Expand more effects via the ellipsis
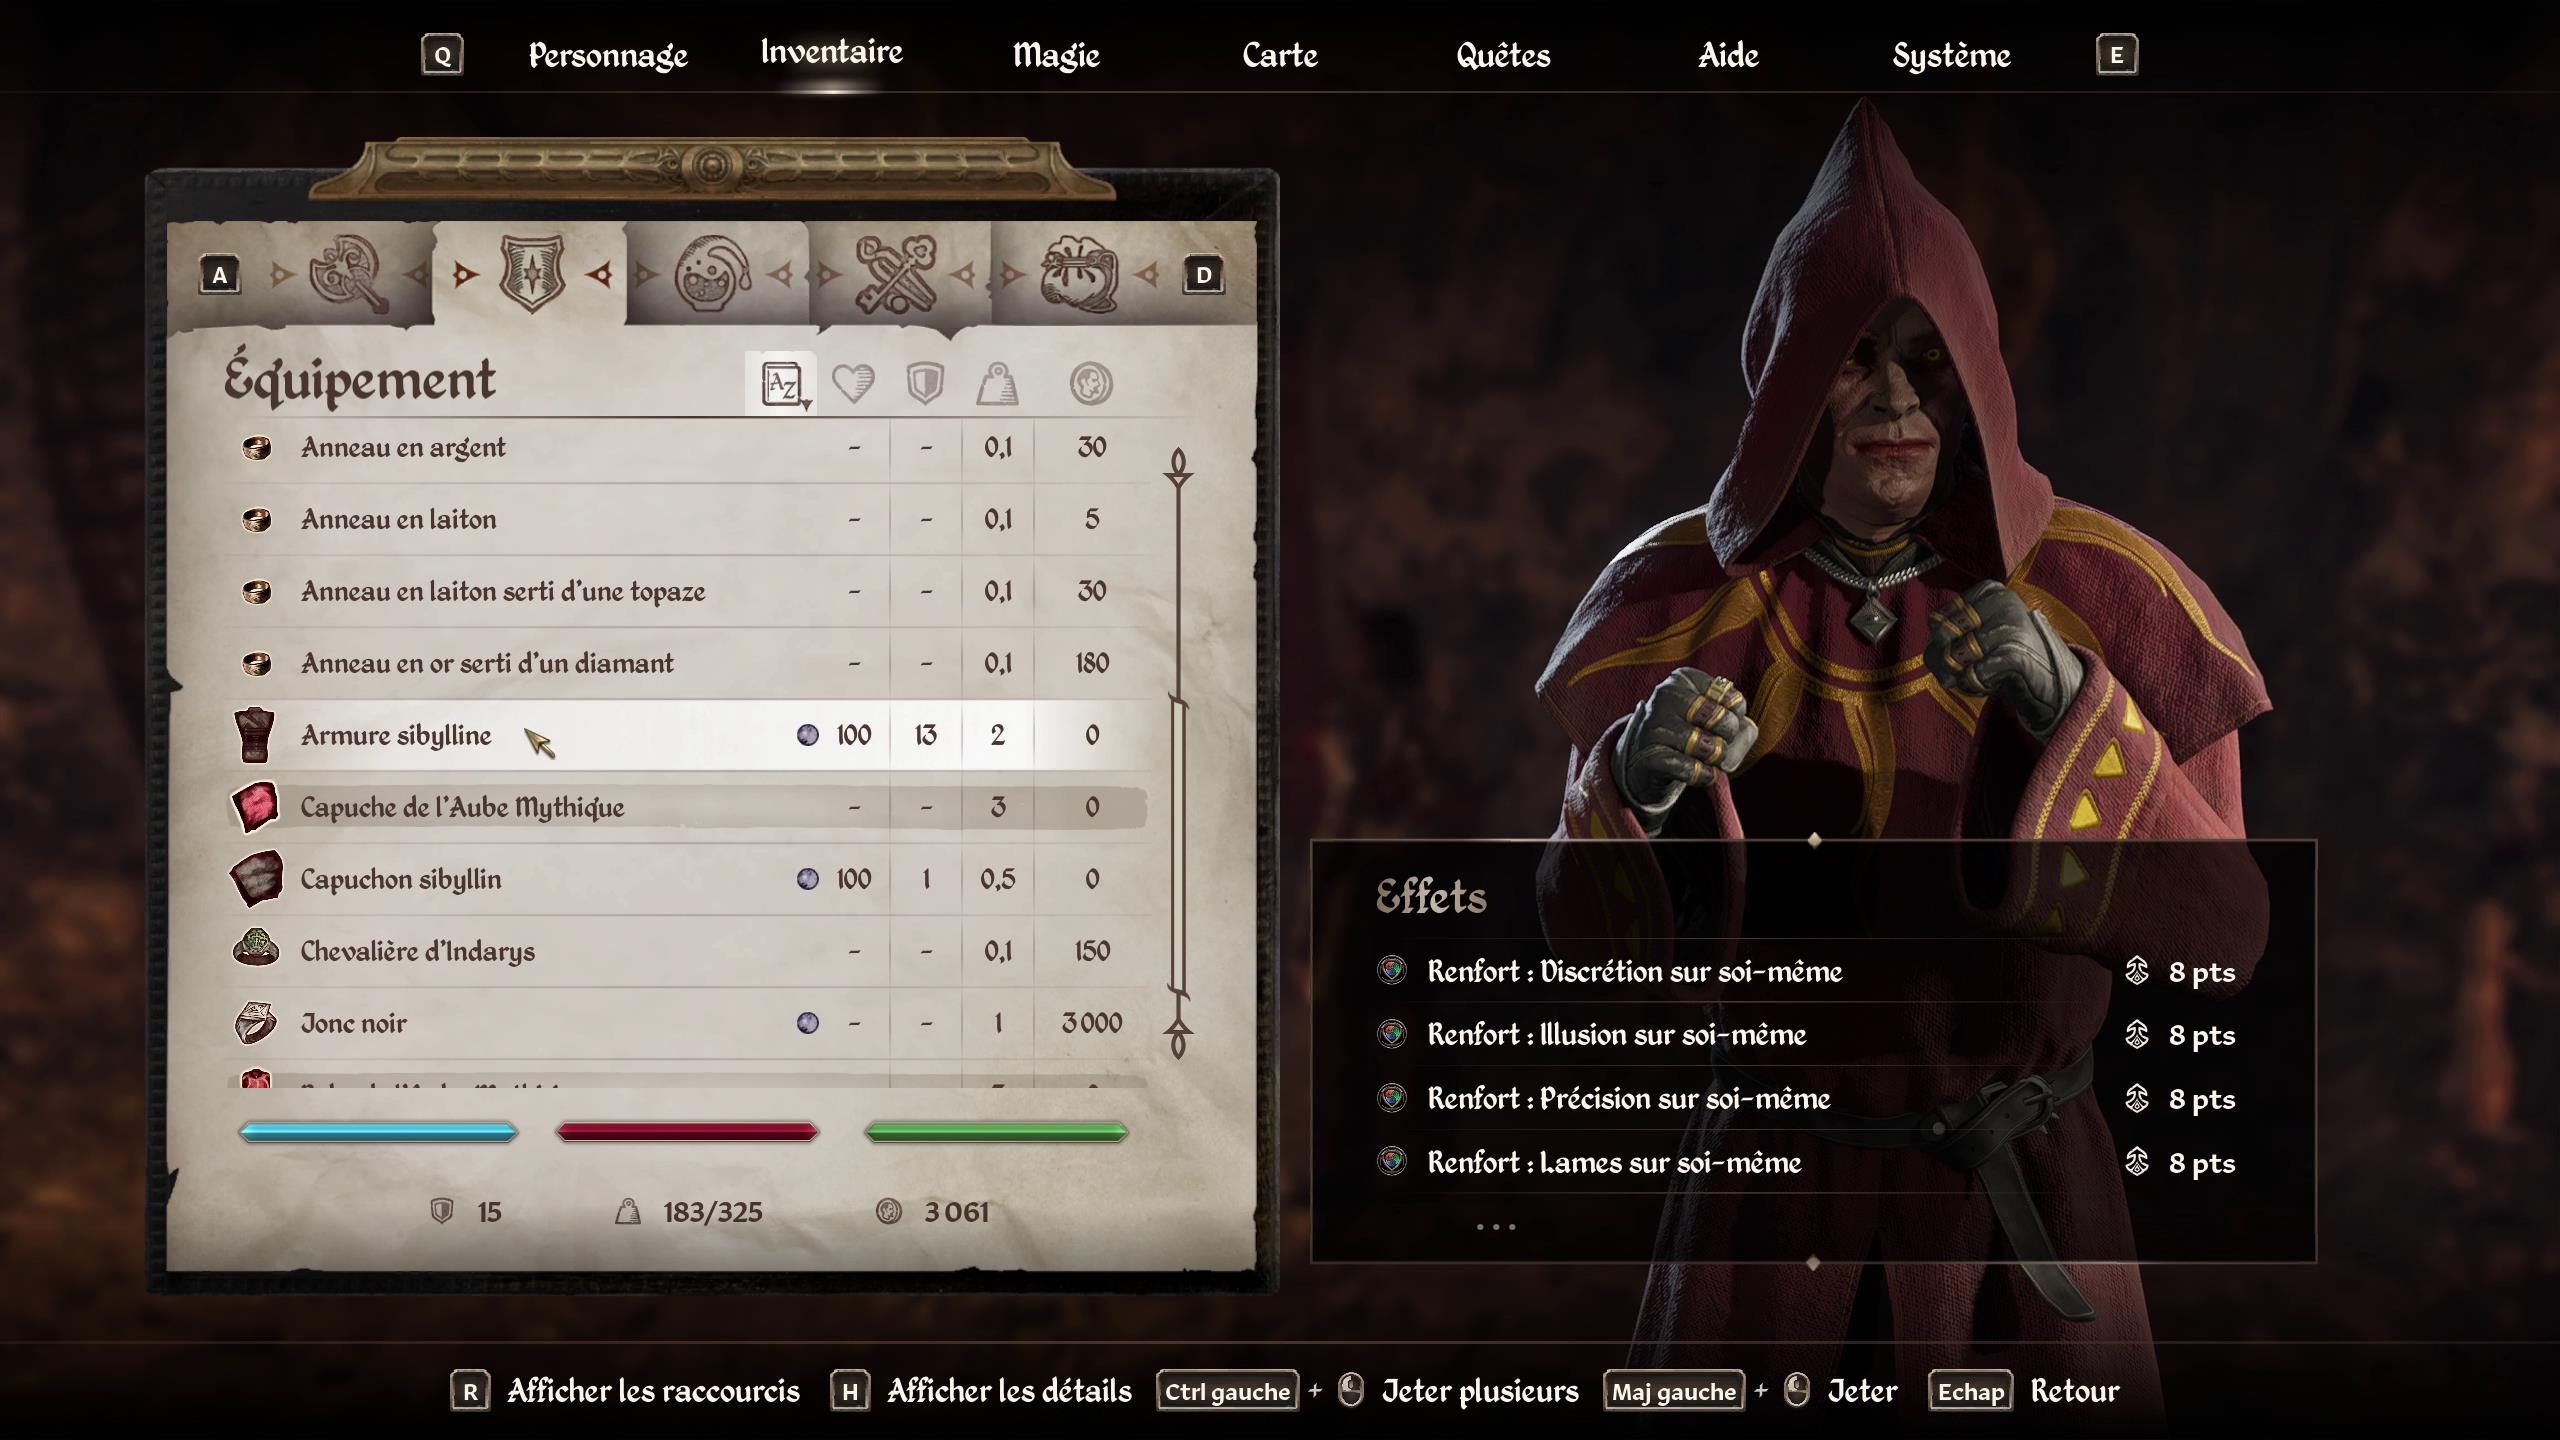The image size is (2560, 1440). (1496, 1226)
